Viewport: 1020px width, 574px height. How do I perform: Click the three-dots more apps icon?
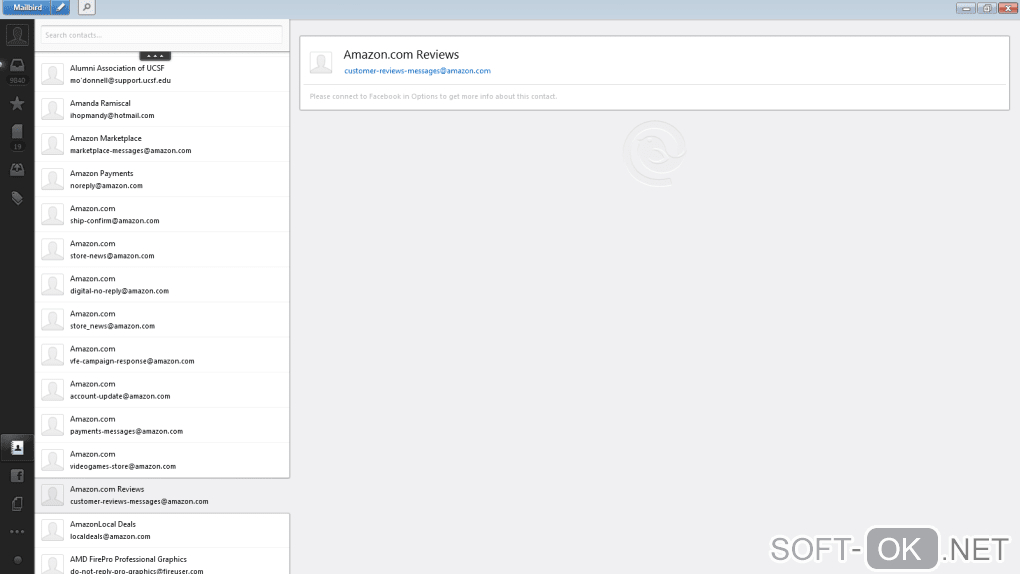17,532
